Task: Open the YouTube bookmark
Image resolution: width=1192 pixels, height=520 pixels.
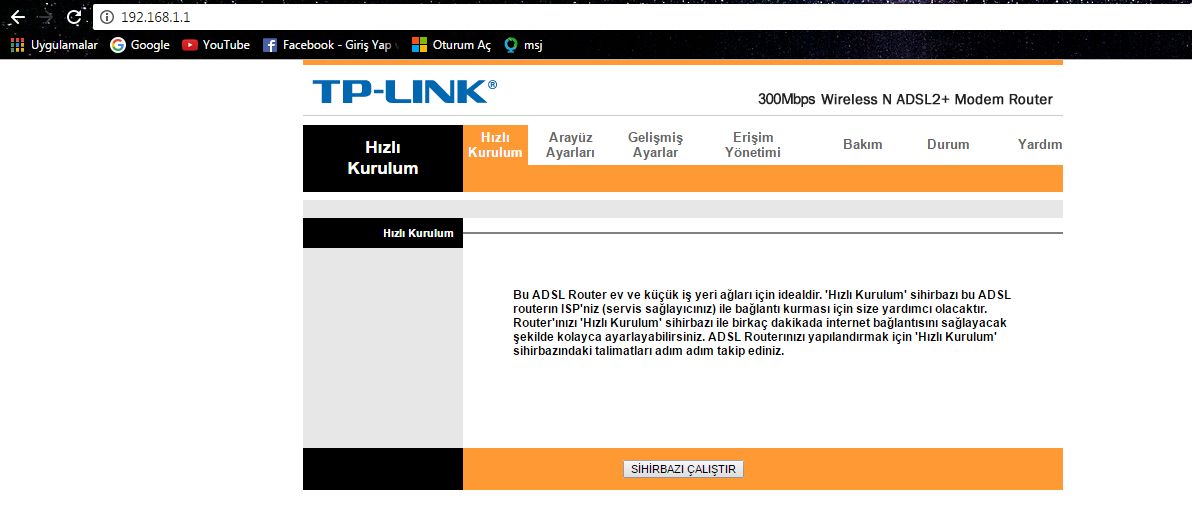Action: click(x=216, y=45)
